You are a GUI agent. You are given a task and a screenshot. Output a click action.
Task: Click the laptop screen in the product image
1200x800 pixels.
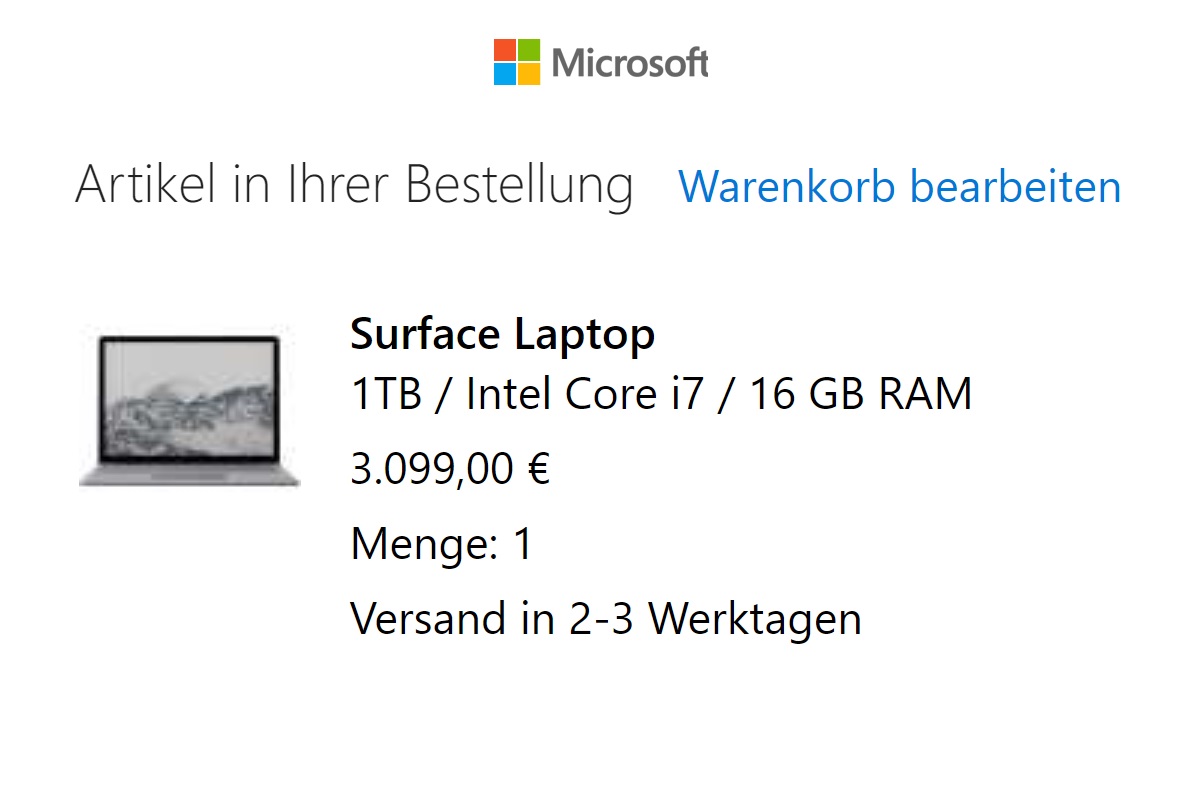click(189, 397)
